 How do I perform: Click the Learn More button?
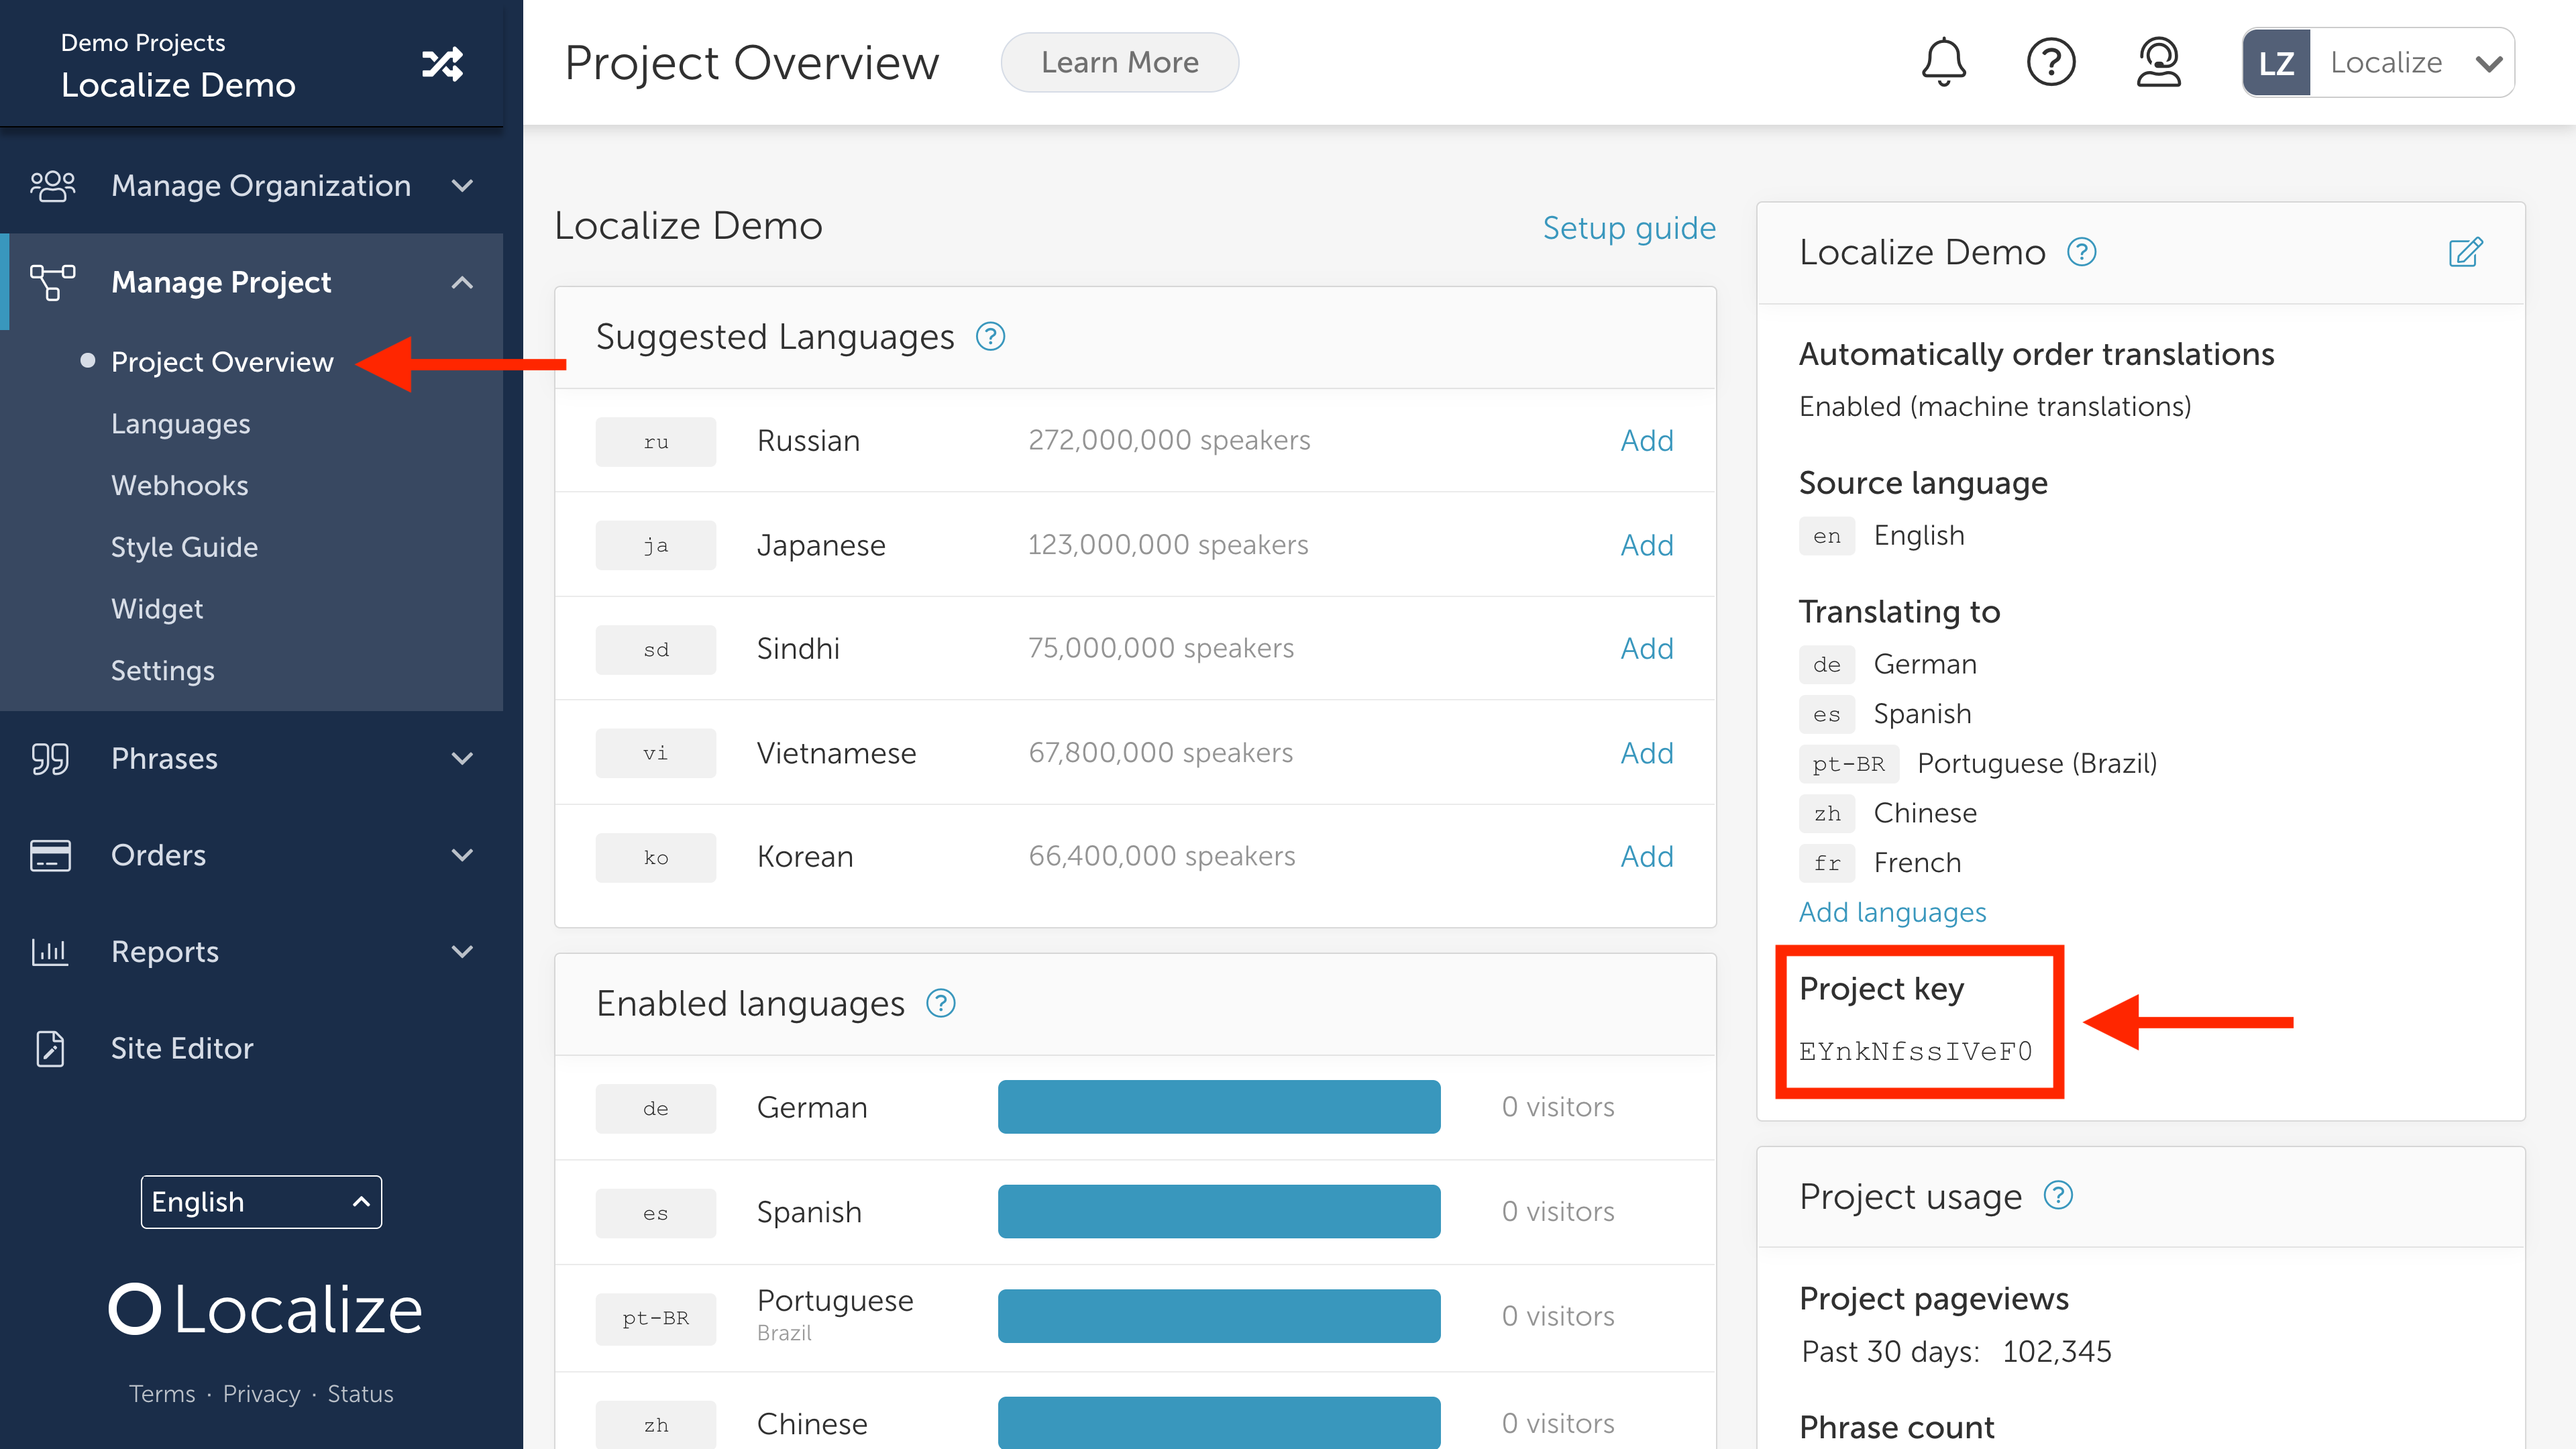coord(1119,62)
